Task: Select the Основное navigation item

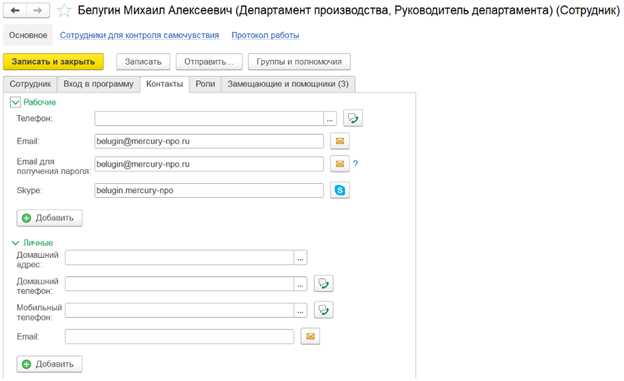Action: tap(28, 35)
